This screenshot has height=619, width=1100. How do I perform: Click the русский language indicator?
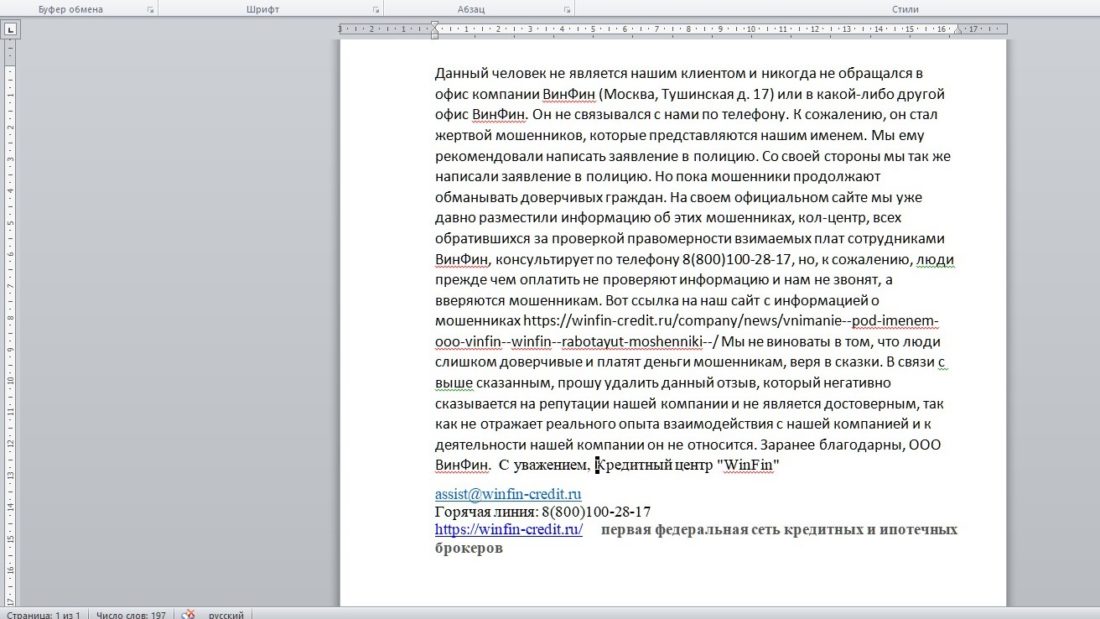tap(226, 615)
